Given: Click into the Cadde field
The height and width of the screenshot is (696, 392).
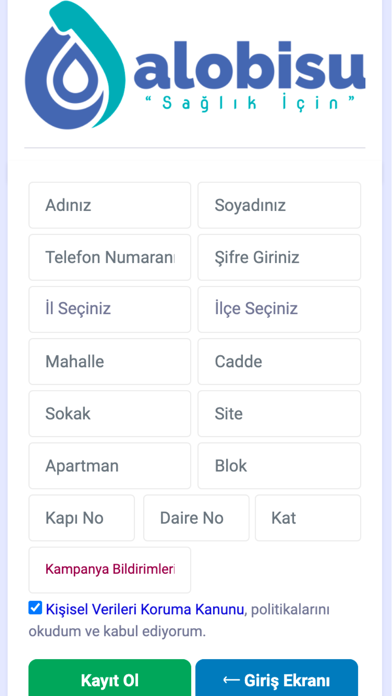Looking at the screenshot, I should tap(279, 361).
